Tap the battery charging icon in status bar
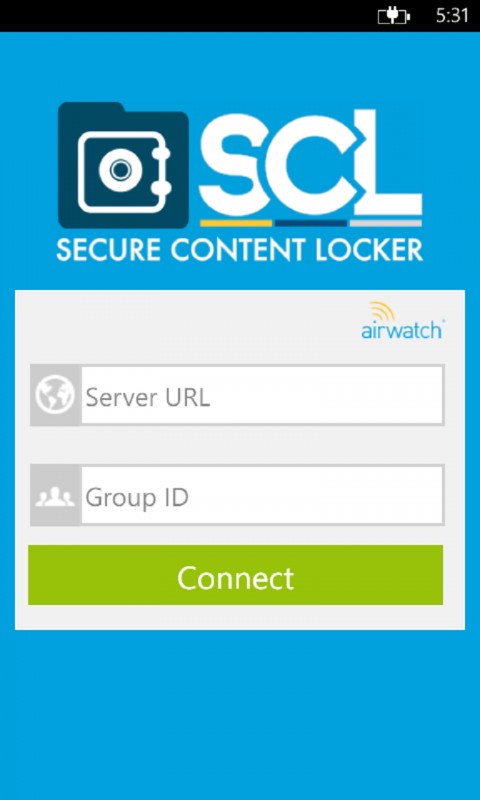Screen dimensions: 480x800 pyautogui.click(x=394, y=16)
